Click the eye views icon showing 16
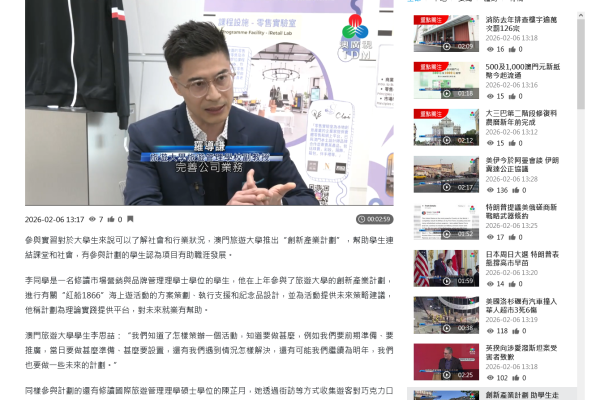This screenshot has height=400, width=600. click(x=490, y=49)
